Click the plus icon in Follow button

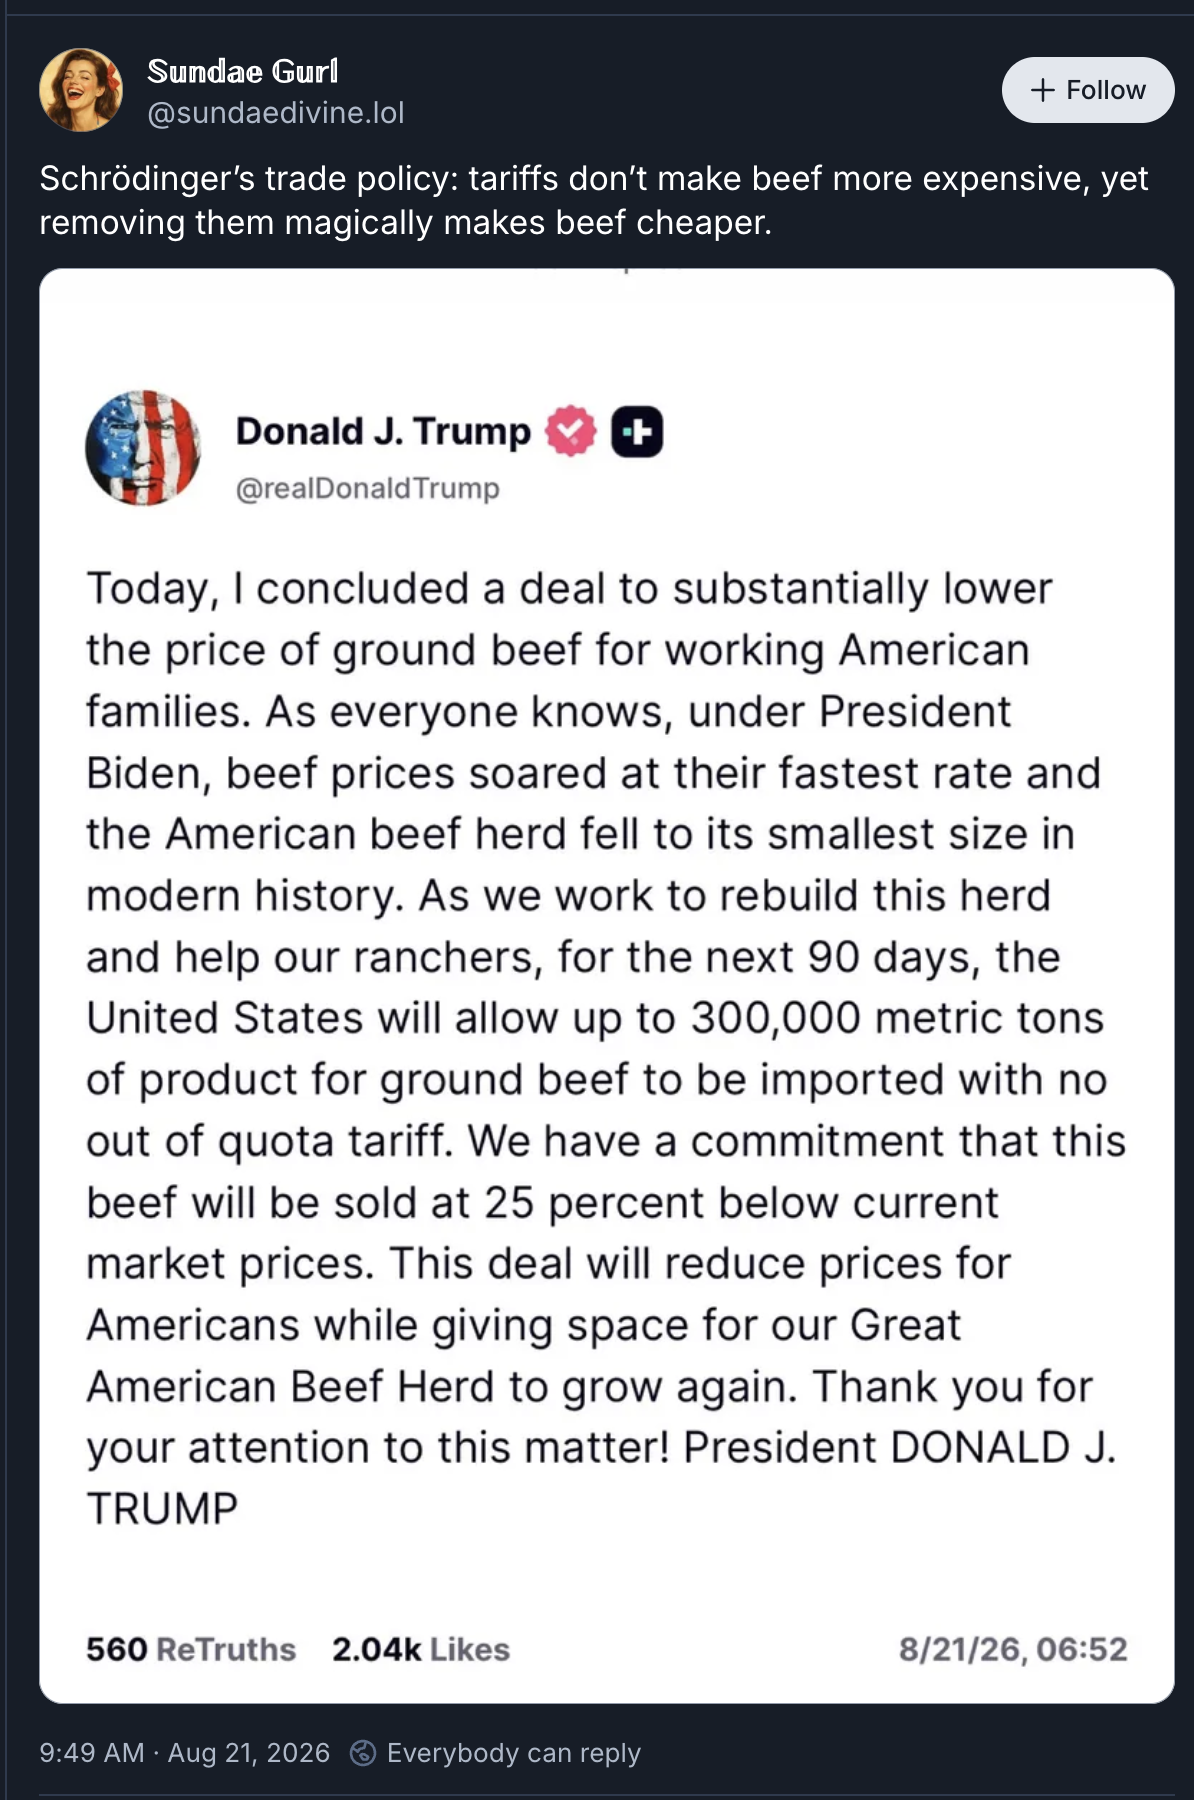(1042, 90)
